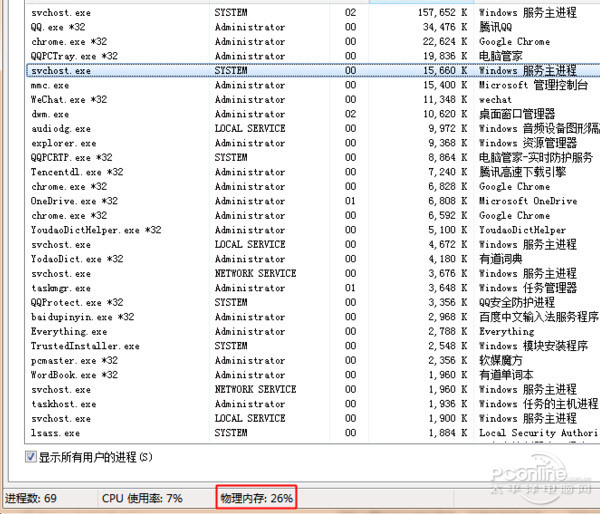This screenshot has height=514, width=600.
Task: Select the taskmgr.exe process
Action: click(313, 288)
